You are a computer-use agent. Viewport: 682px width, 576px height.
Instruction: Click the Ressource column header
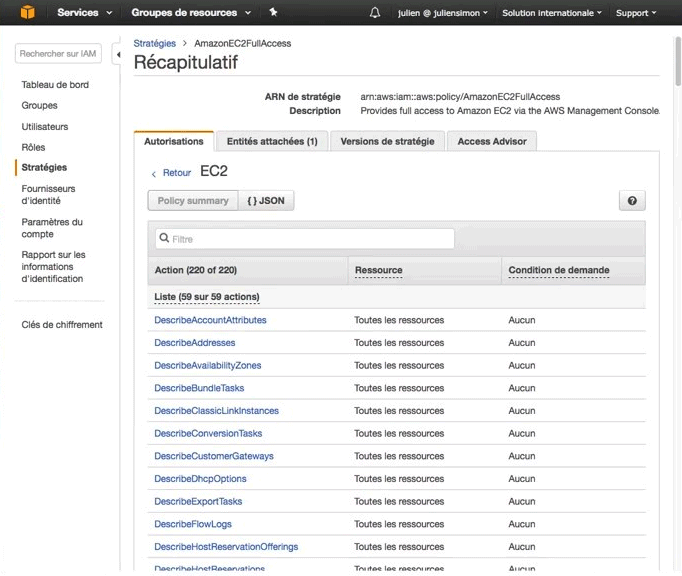(x=378, y=270)
